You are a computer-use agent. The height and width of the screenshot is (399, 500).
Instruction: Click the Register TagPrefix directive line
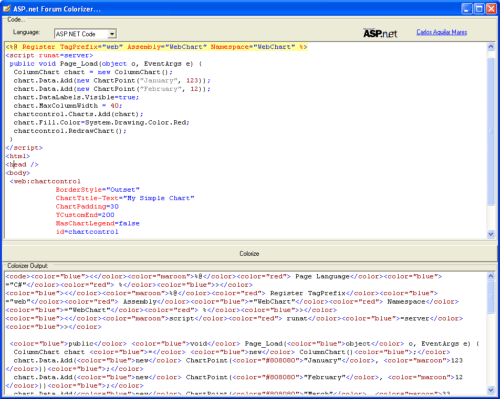[156, 47]
